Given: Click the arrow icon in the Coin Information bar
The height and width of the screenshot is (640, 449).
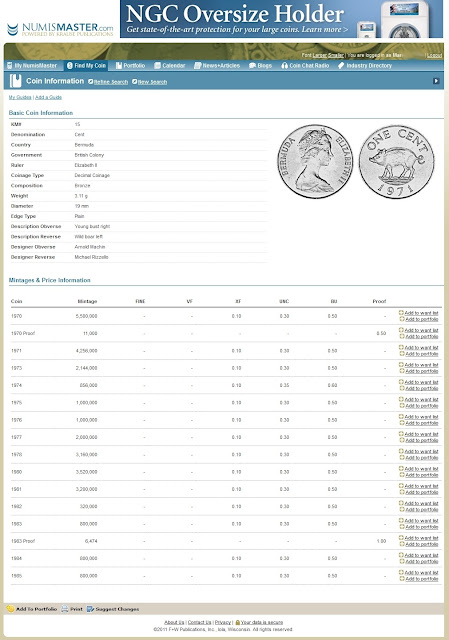Looking at the screenshot, I should (436, 81).
